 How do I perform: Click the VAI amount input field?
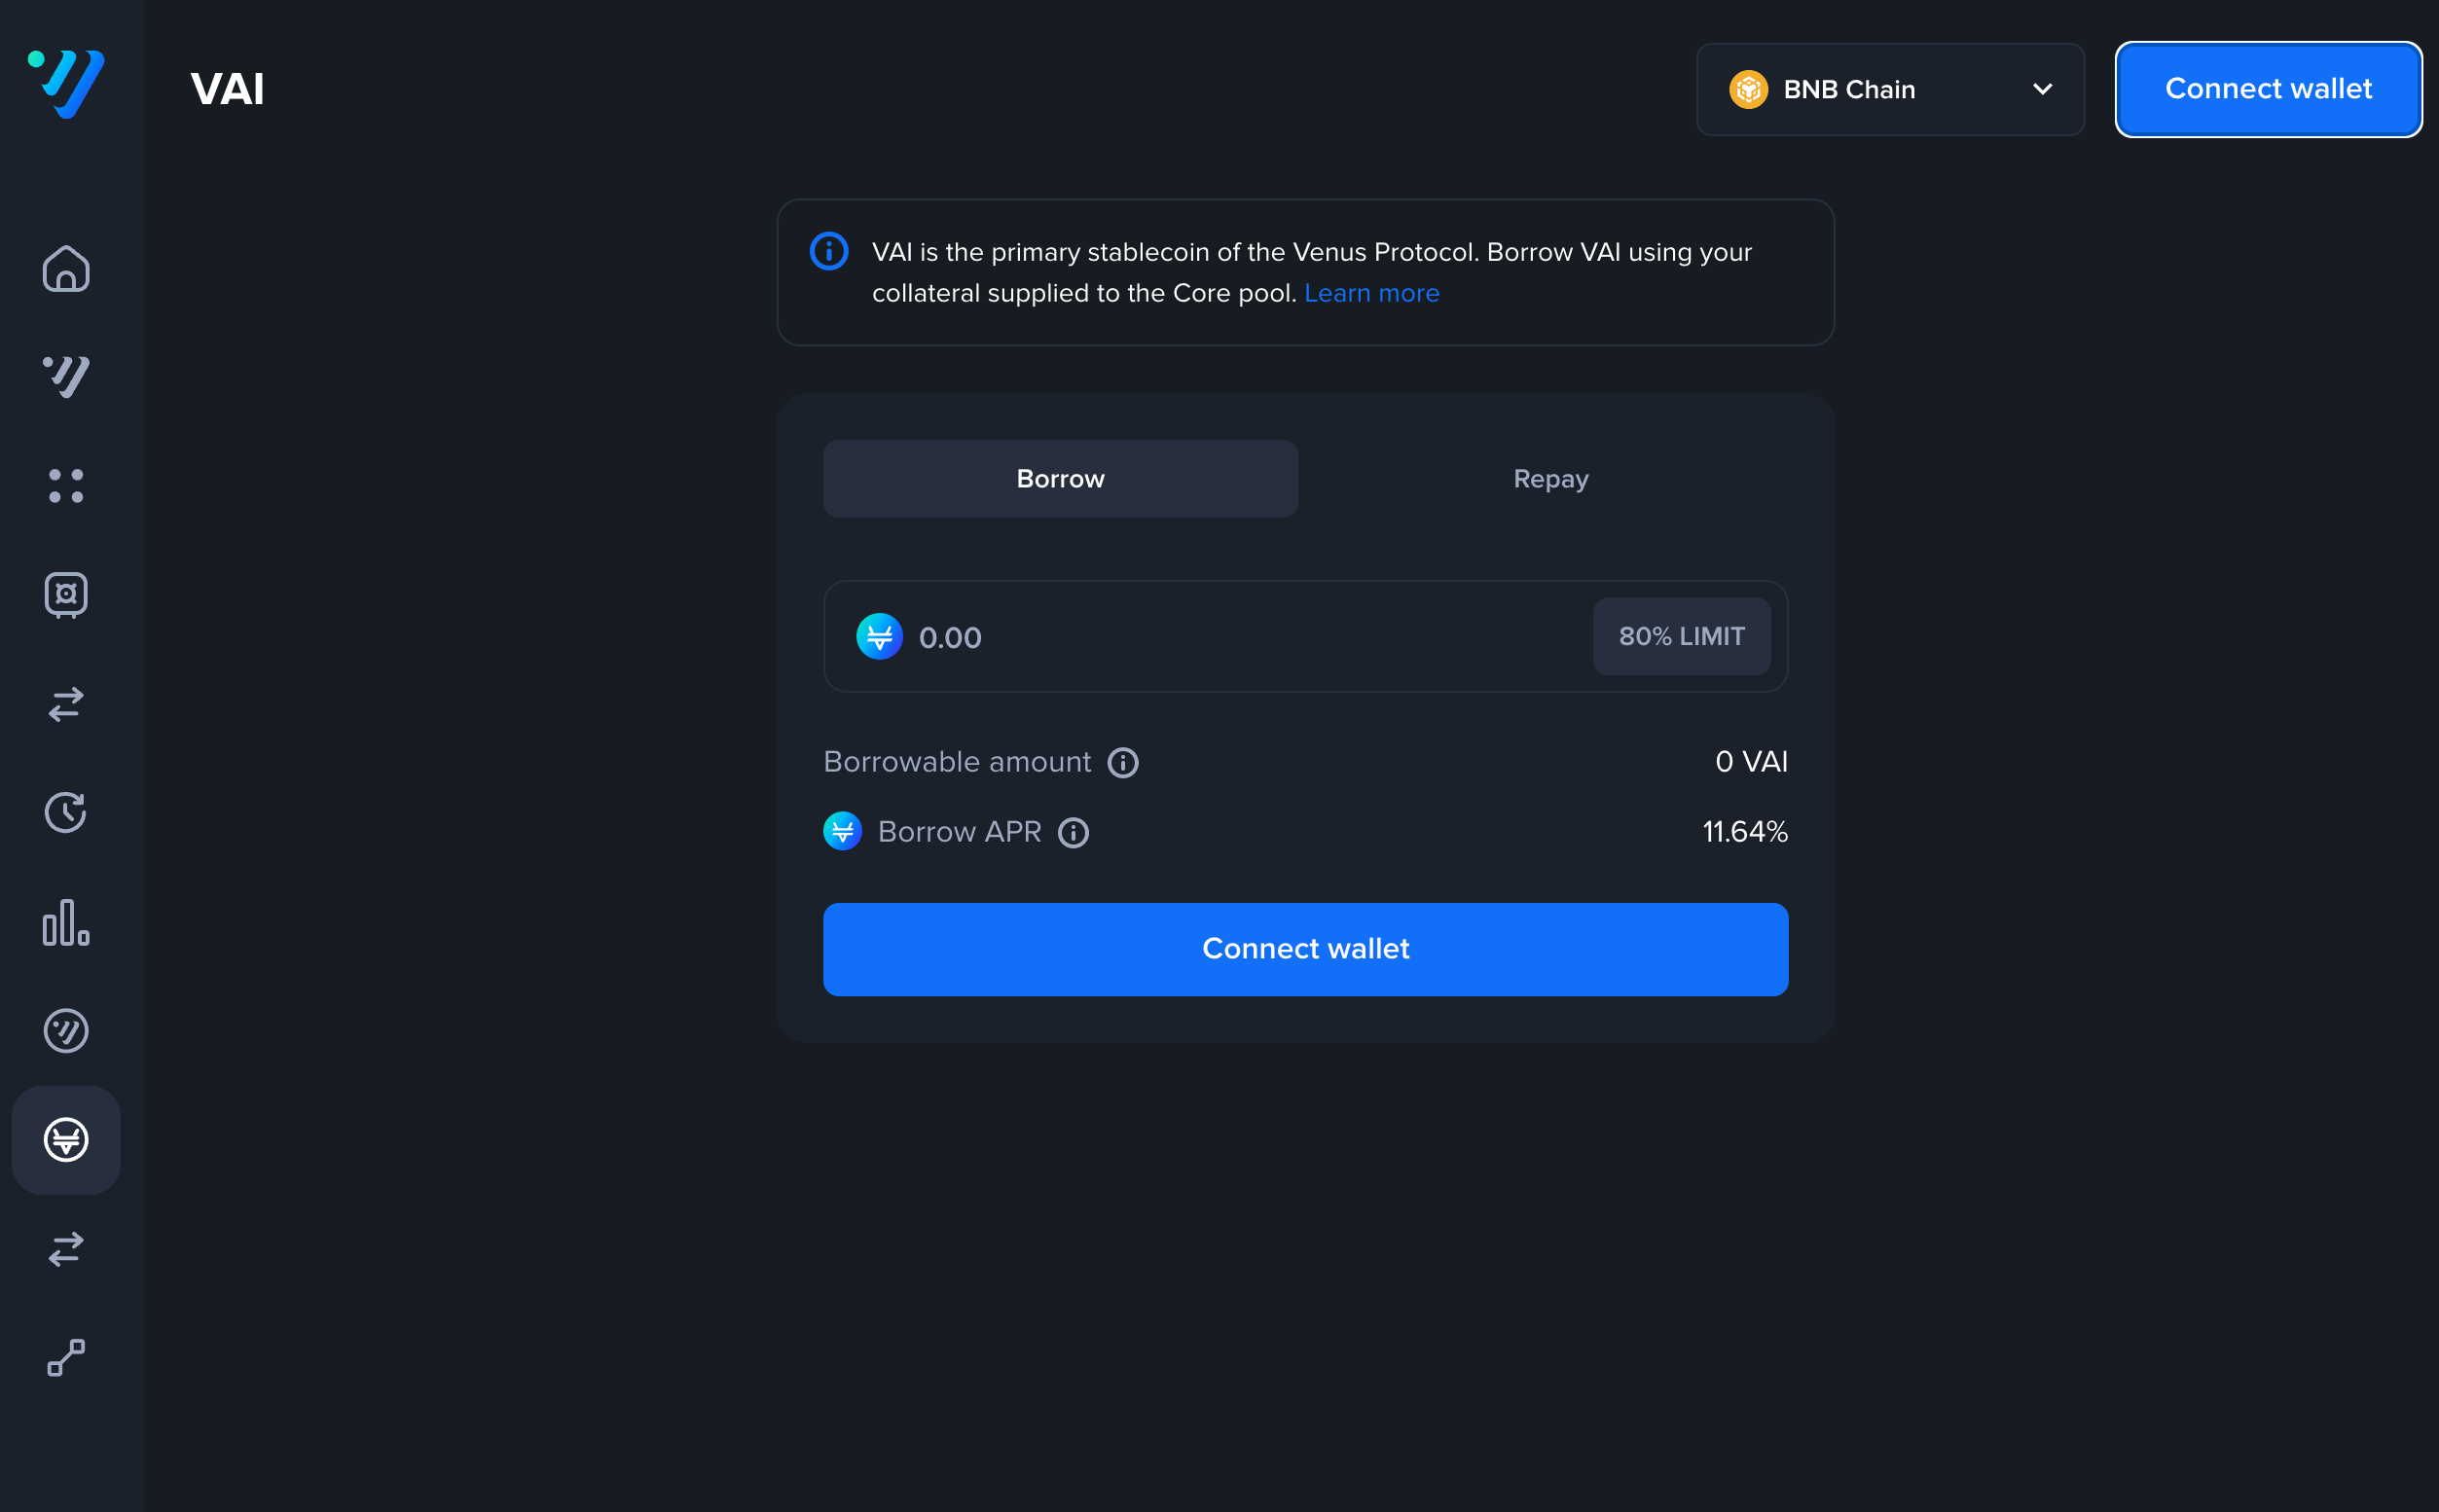(1240, 637)
